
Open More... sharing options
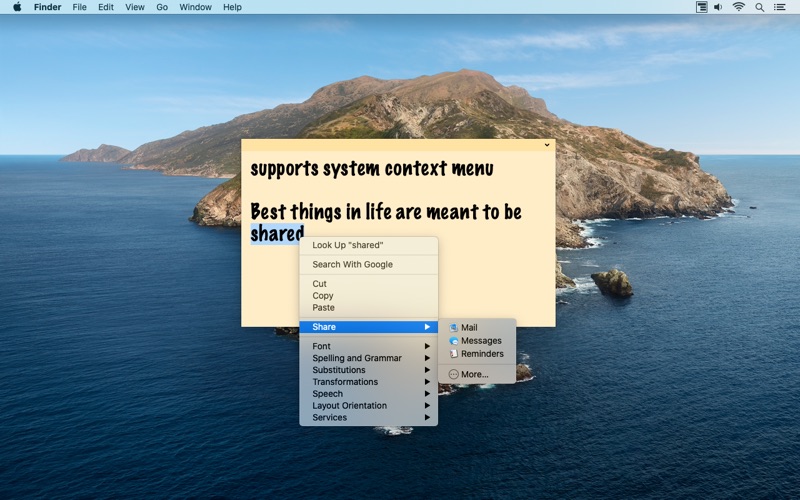477,374
